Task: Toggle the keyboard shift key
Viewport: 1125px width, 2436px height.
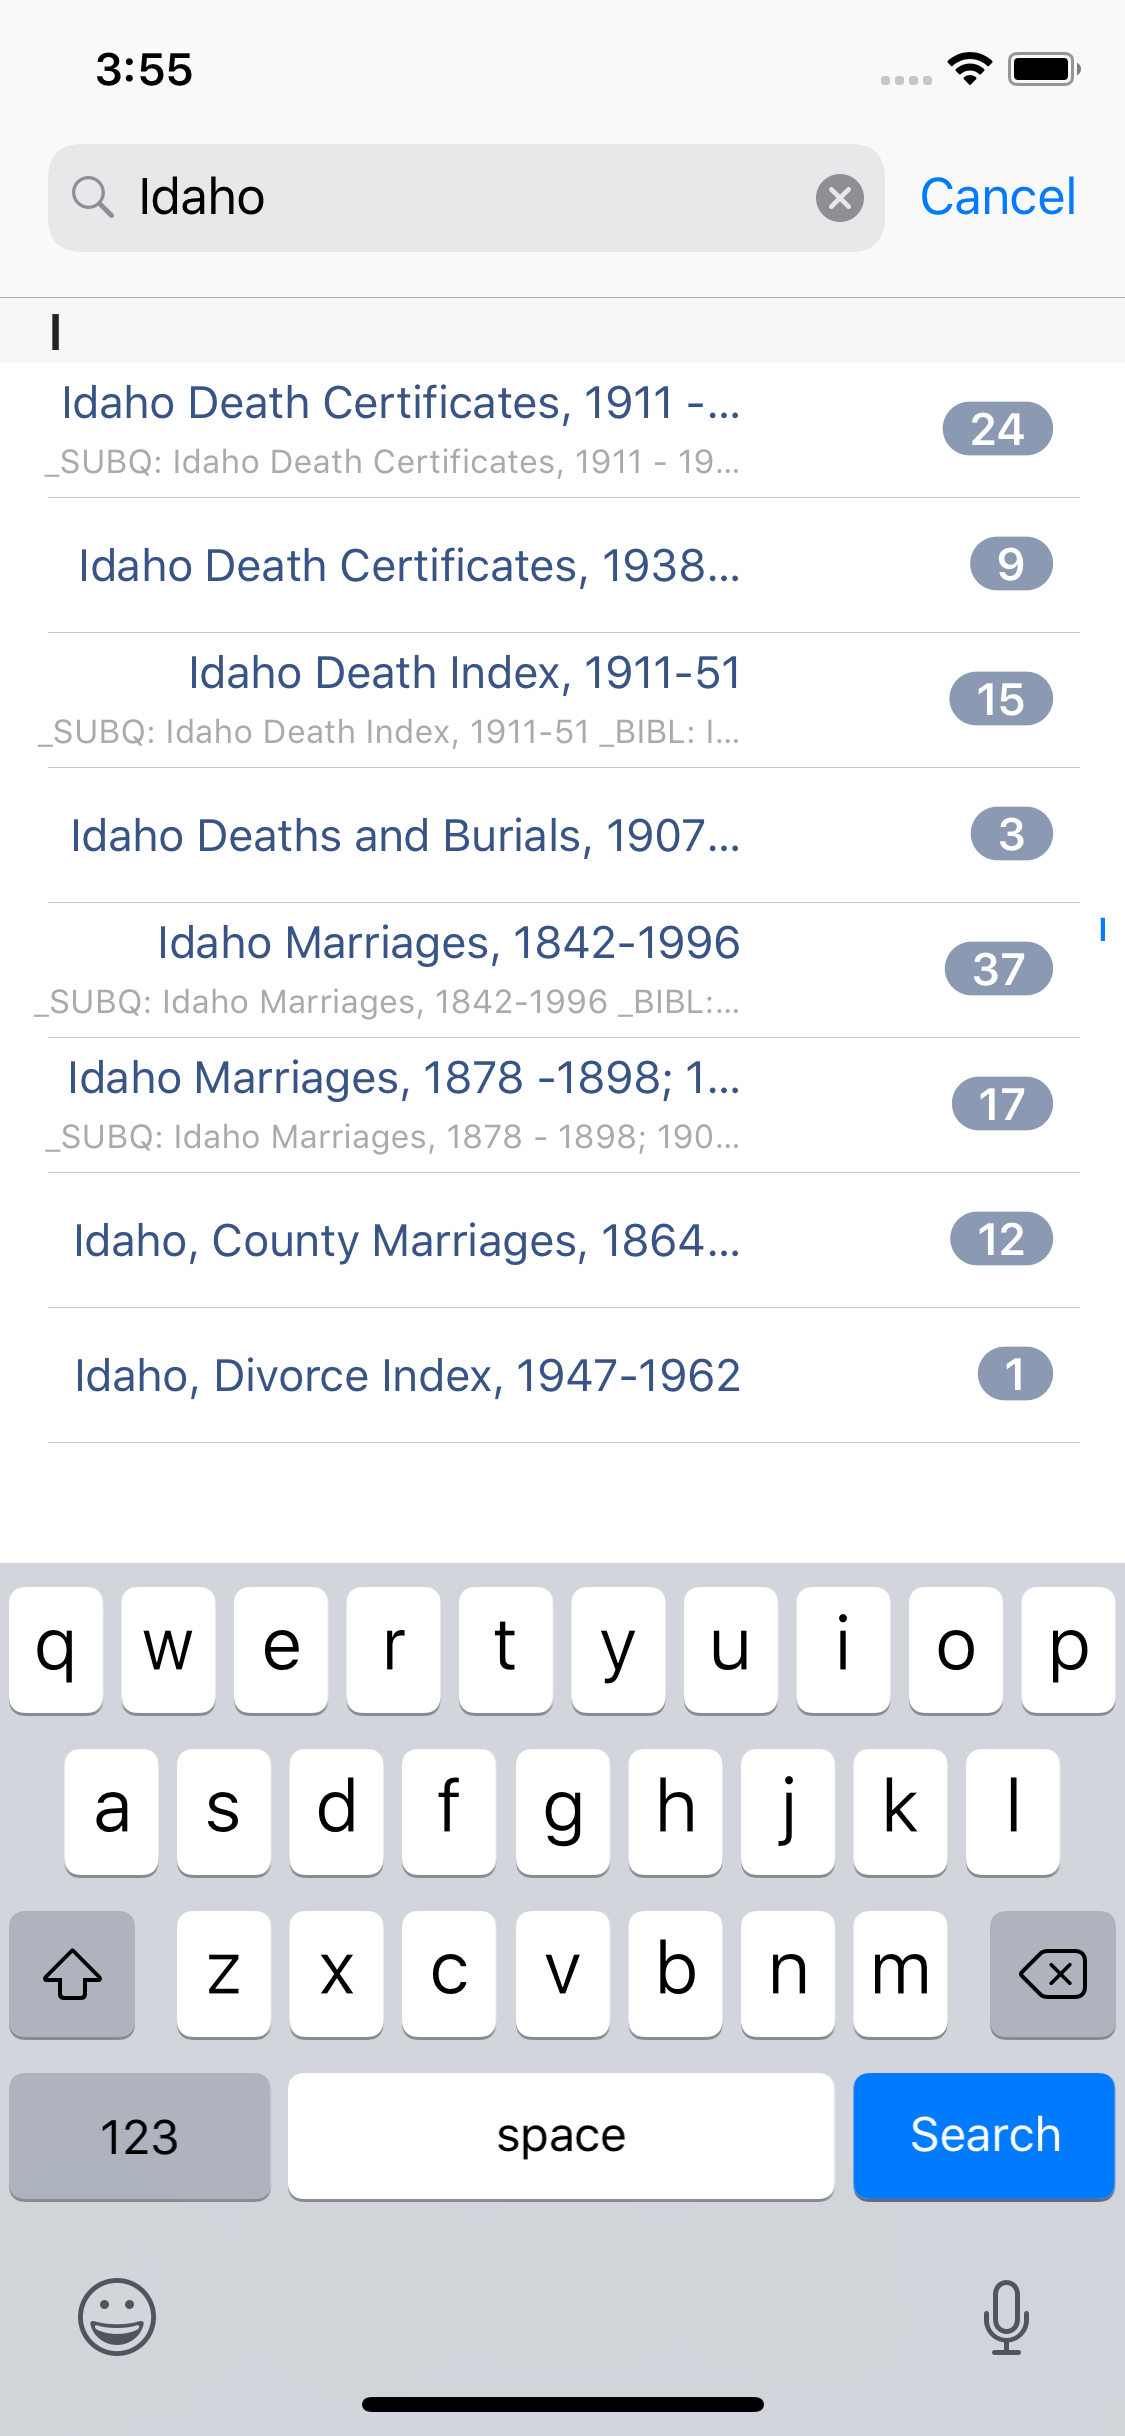Action: [x=72, y=1974]
